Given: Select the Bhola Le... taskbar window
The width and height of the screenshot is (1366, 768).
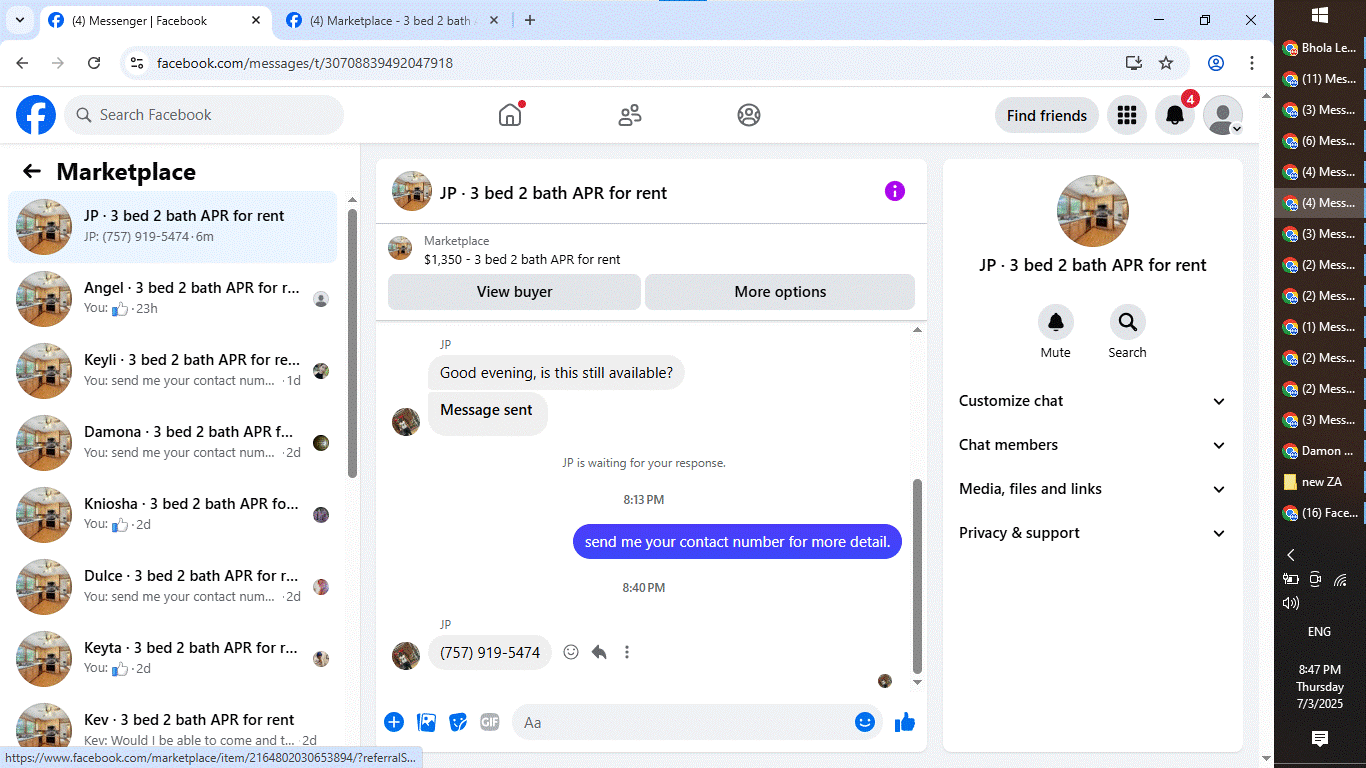Looking at the screenshot, I should click(1320, 48).
